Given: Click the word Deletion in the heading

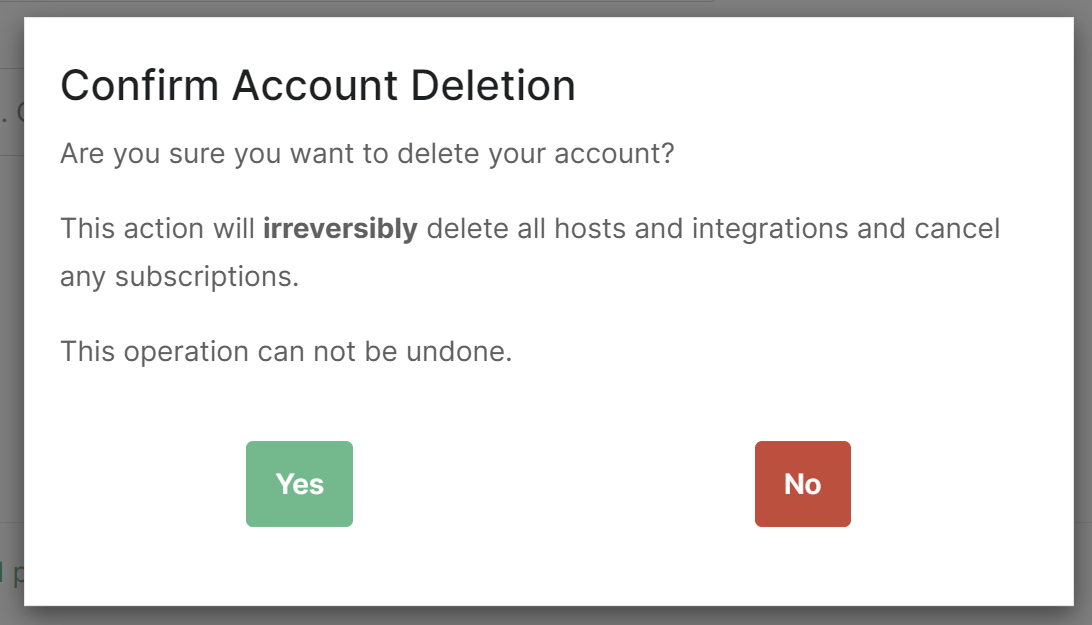Looking at the screenshot, I should coord(493,86).
